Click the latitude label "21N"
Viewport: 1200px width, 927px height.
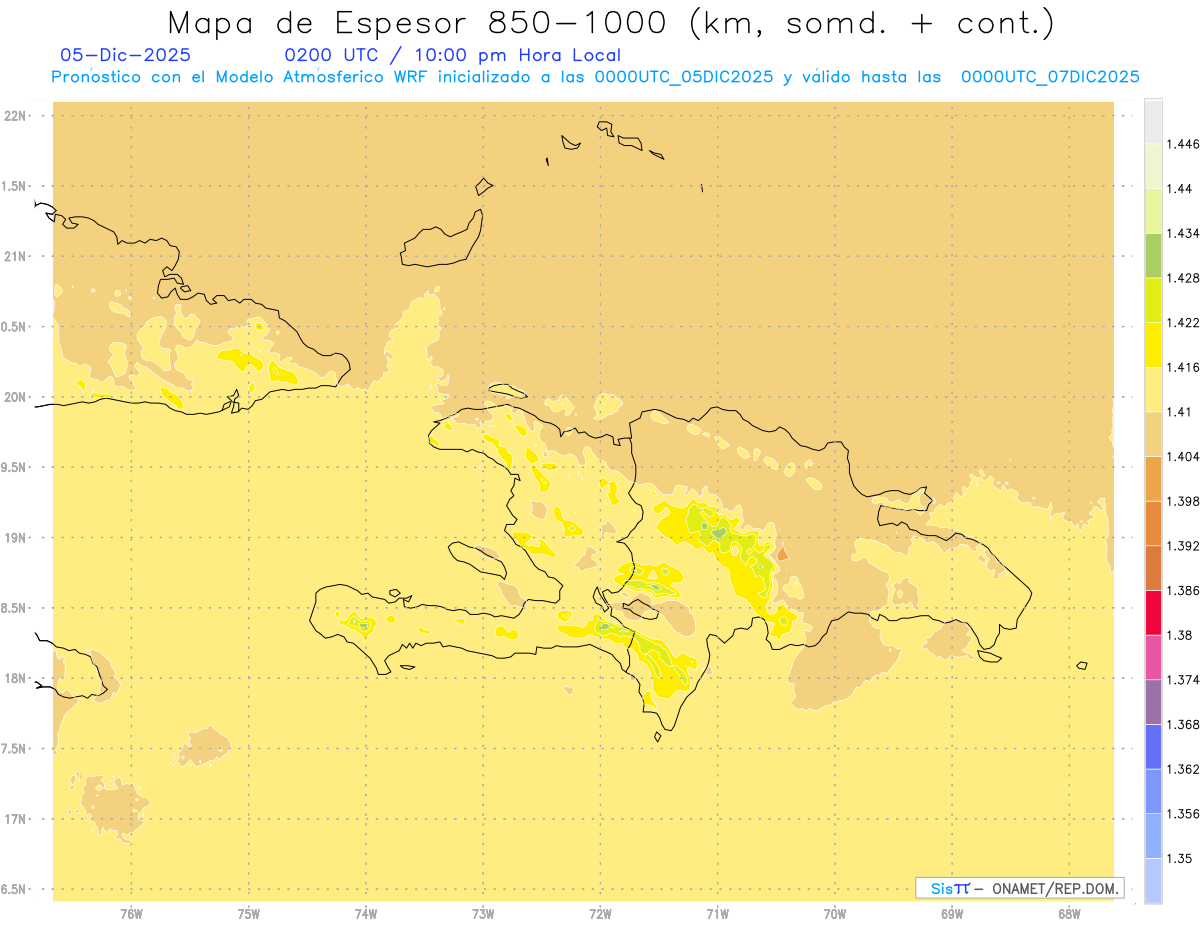click(15, 256)
